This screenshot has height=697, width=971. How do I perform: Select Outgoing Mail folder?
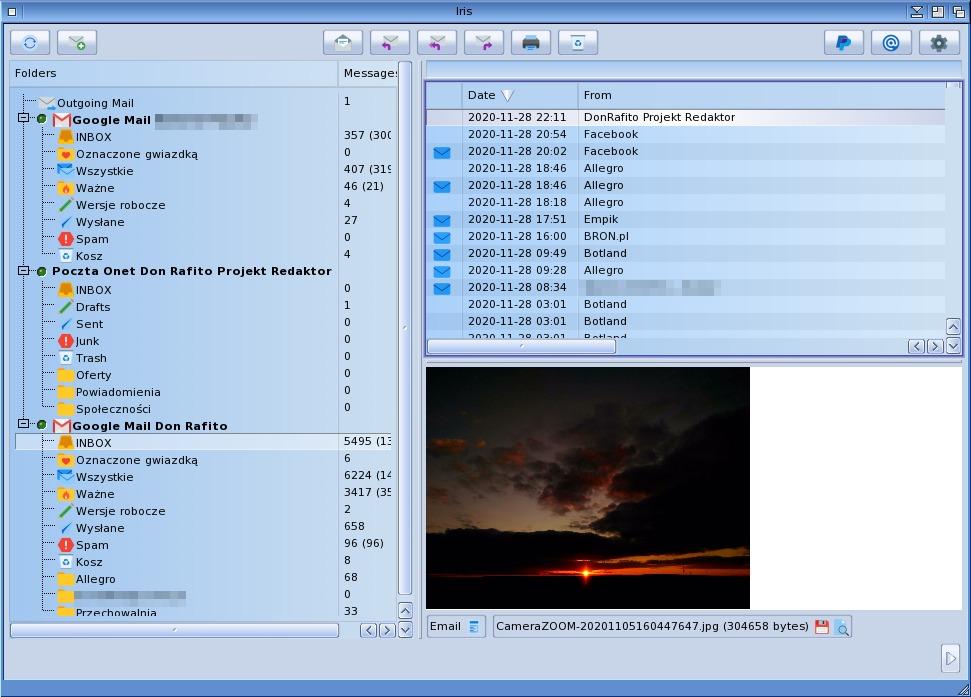95,103
